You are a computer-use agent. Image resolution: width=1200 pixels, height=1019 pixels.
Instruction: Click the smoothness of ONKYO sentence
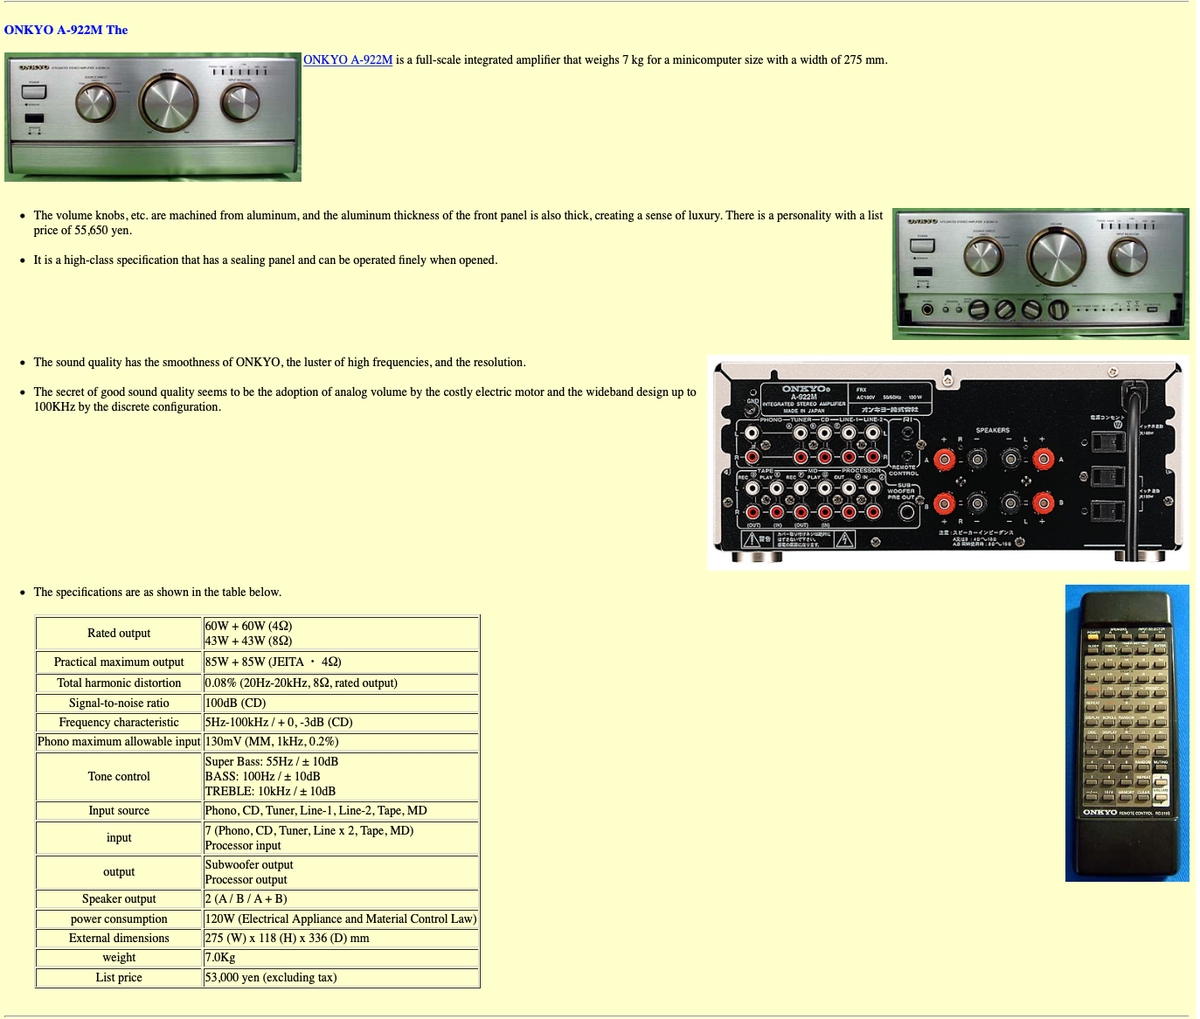280,362
